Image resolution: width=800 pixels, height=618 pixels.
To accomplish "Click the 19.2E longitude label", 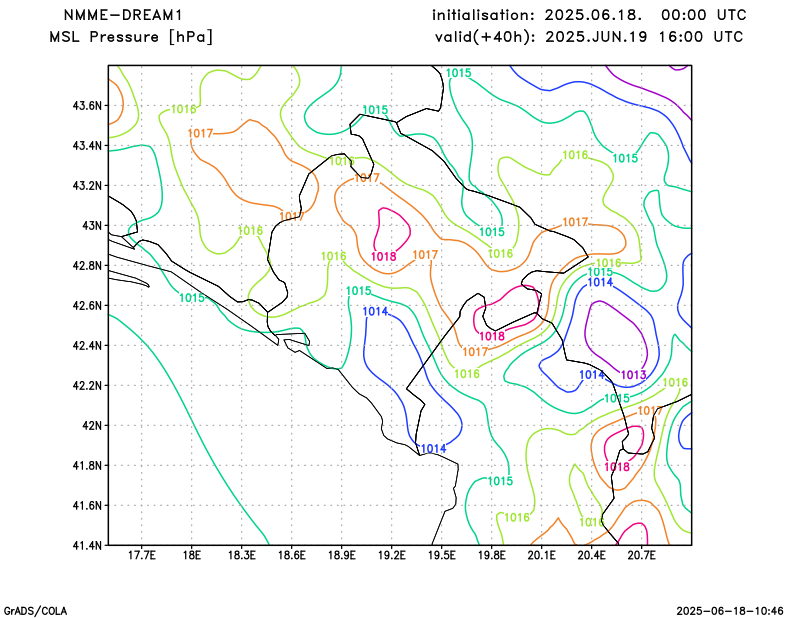I will tap(392, 556).
